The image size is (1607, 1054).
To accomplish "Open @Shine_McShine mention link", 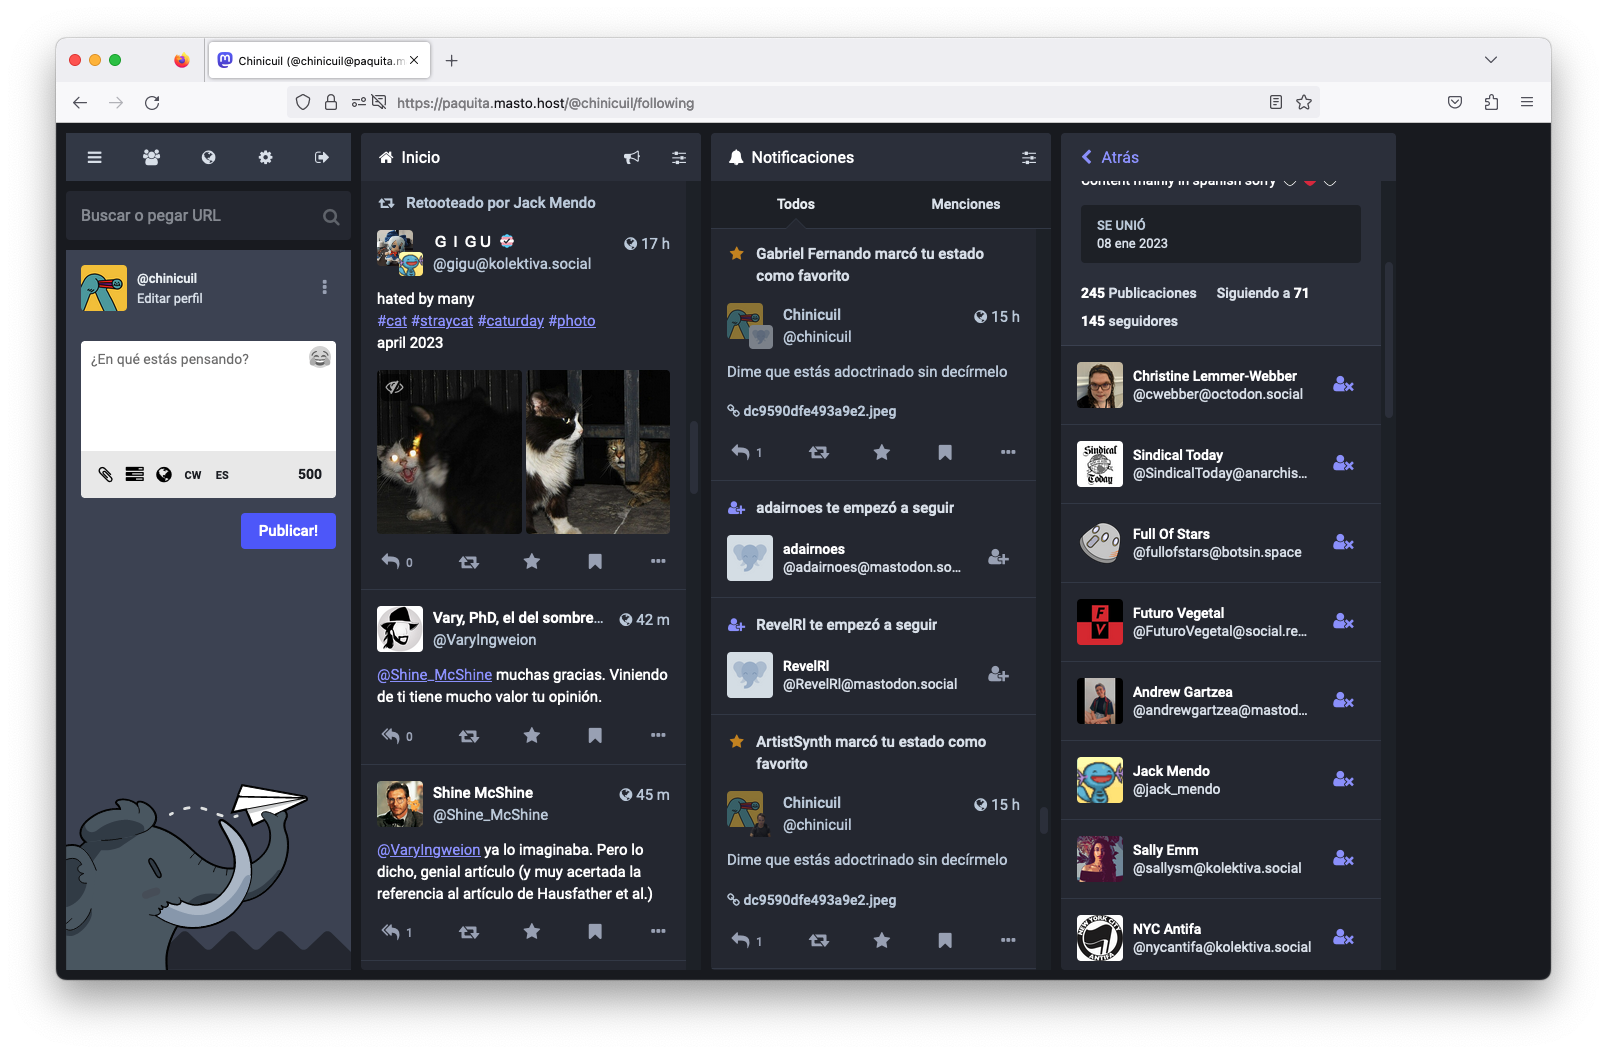I will 434,675.
